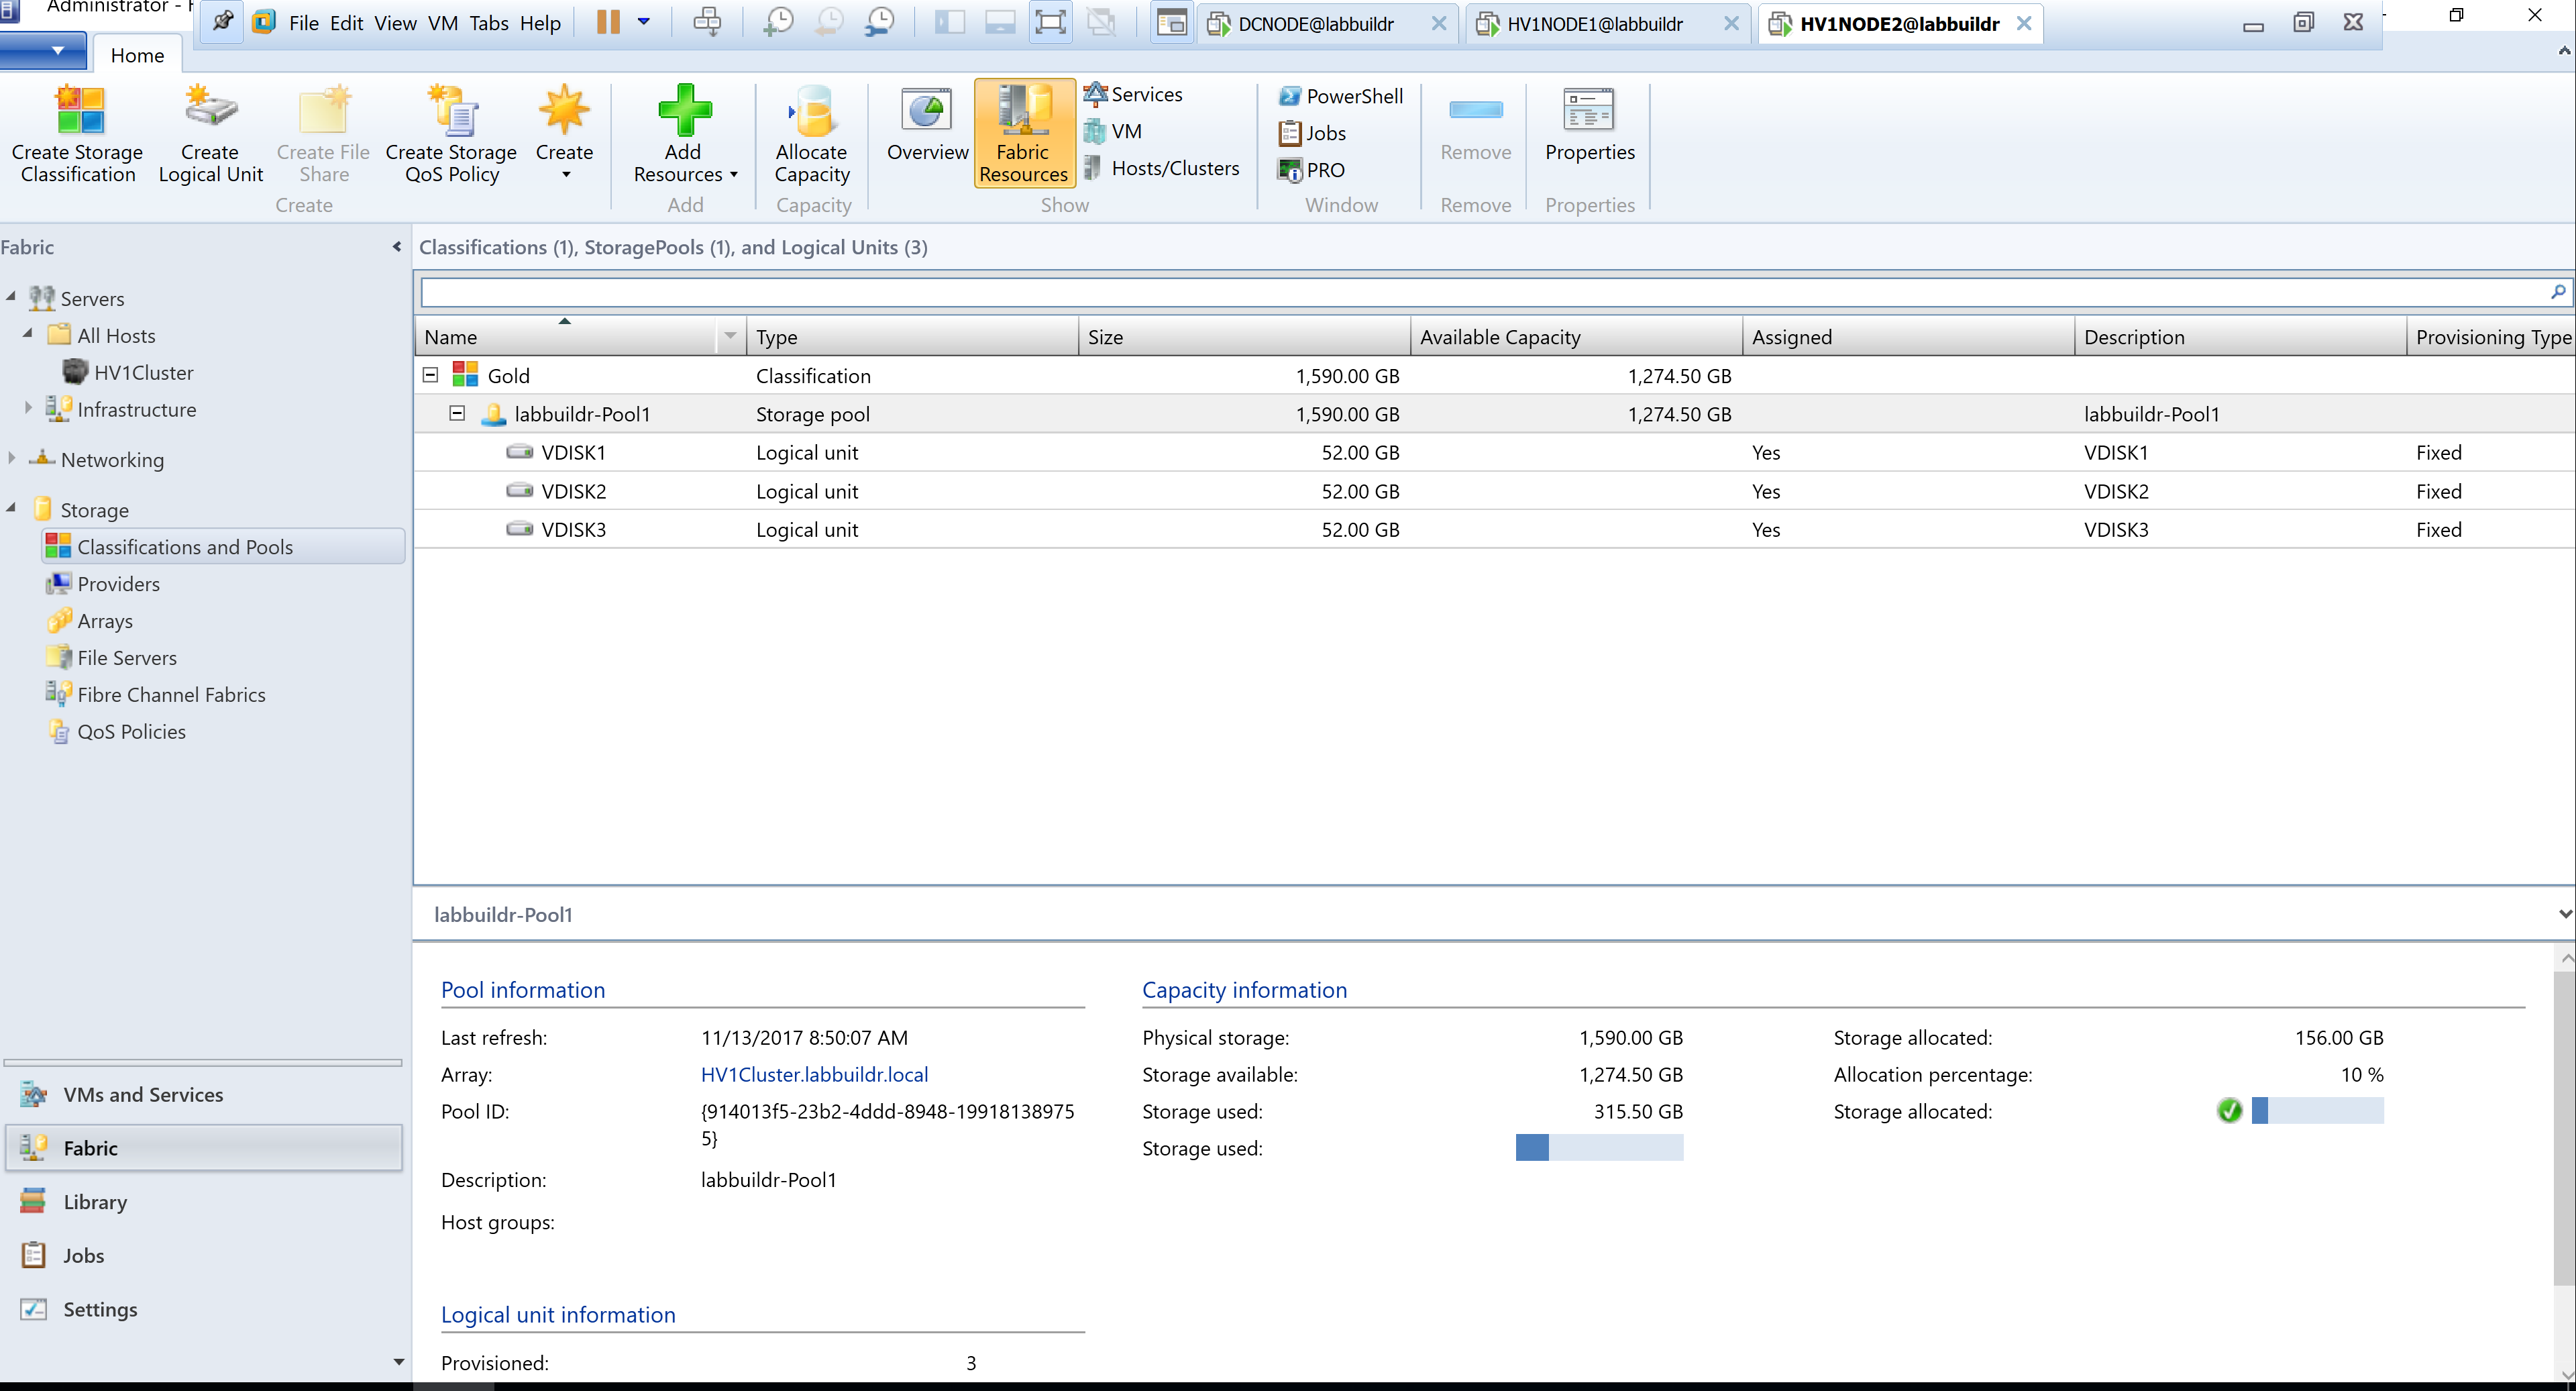The height and width of the screenshot is (1391, 2576).
Task: Collapse the Storage tree node
Action: (x=11, y=507)
